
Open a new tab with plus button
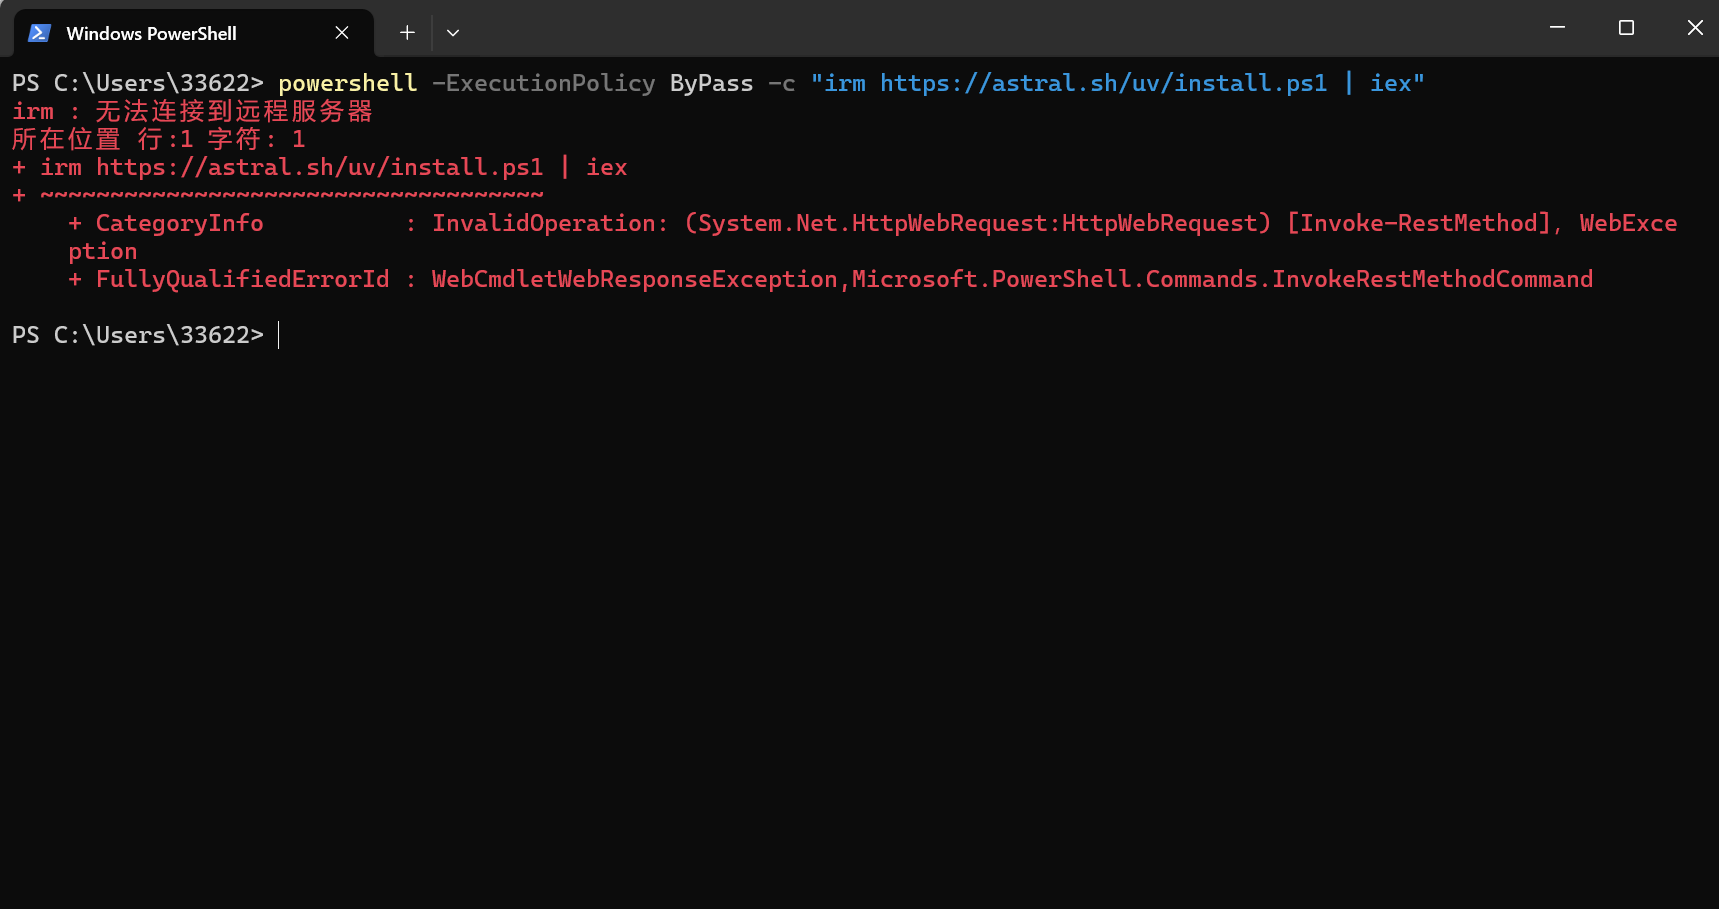407,33
